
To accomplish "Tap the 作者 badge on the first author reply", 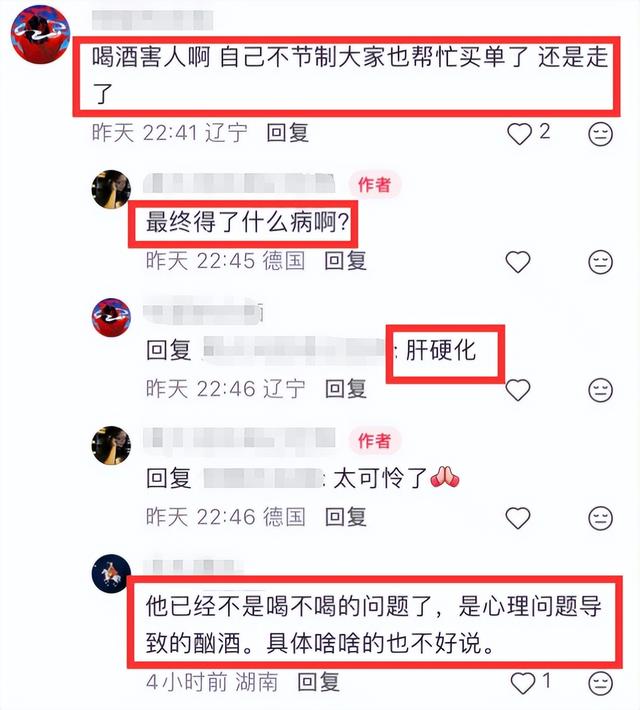I will pos(375,185).
